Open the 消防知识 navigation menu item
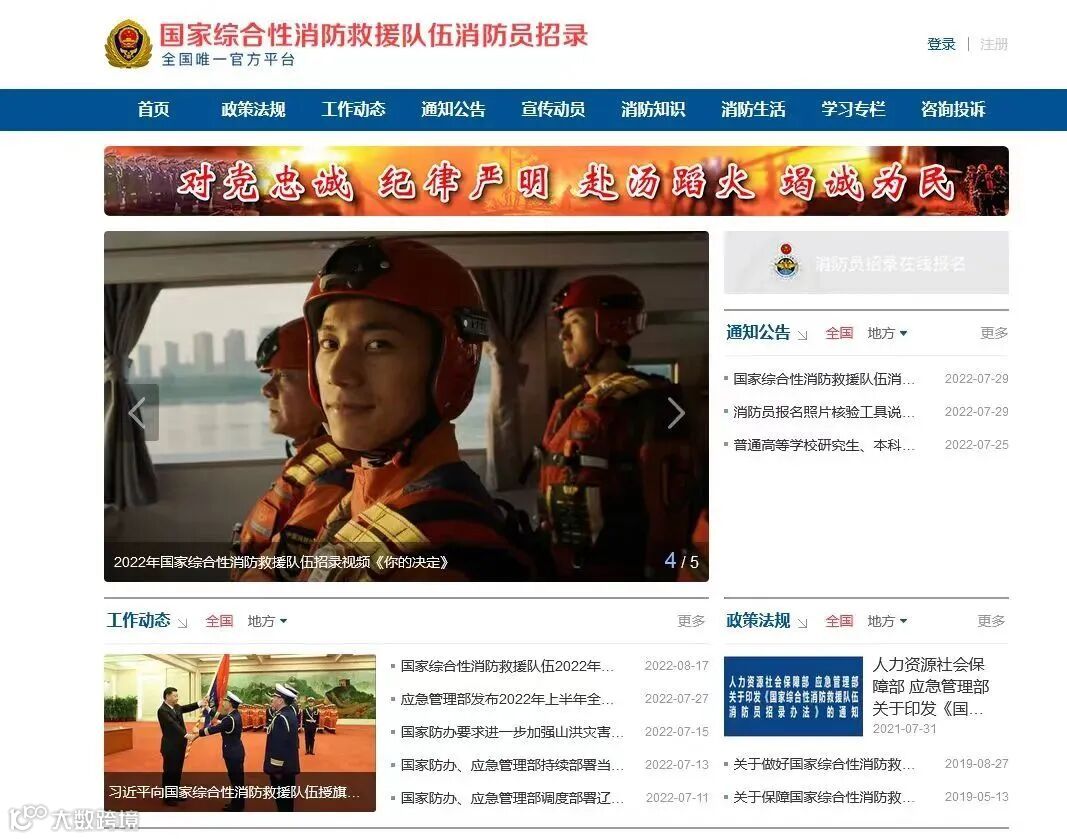This screenshot has width=1067, height=839. click(x=653, y=110)
